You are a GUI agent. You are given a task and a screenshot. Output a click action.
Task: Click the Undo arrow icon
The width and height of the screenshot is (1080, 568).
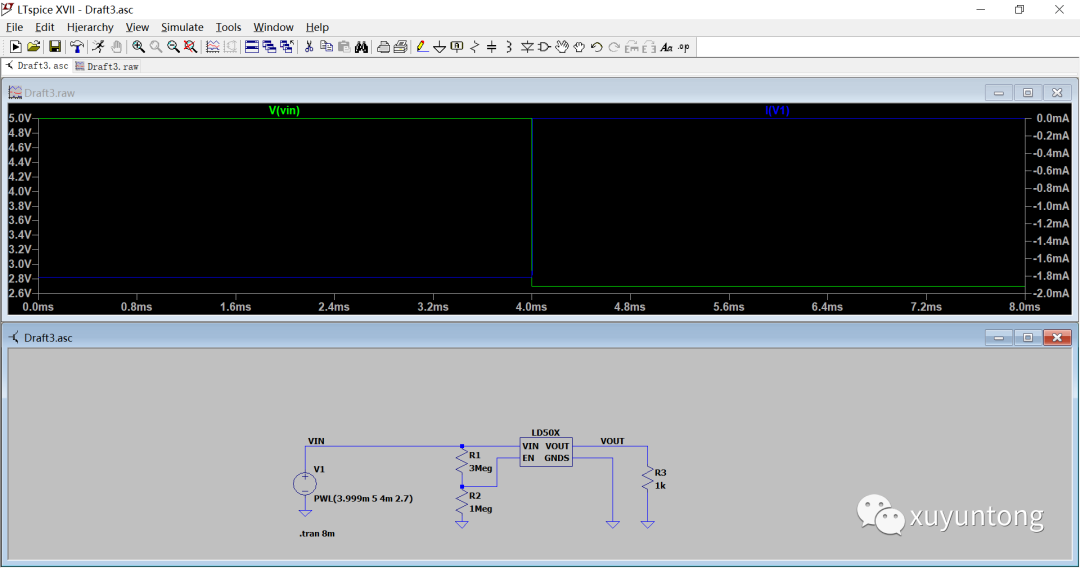pos(597,47)
